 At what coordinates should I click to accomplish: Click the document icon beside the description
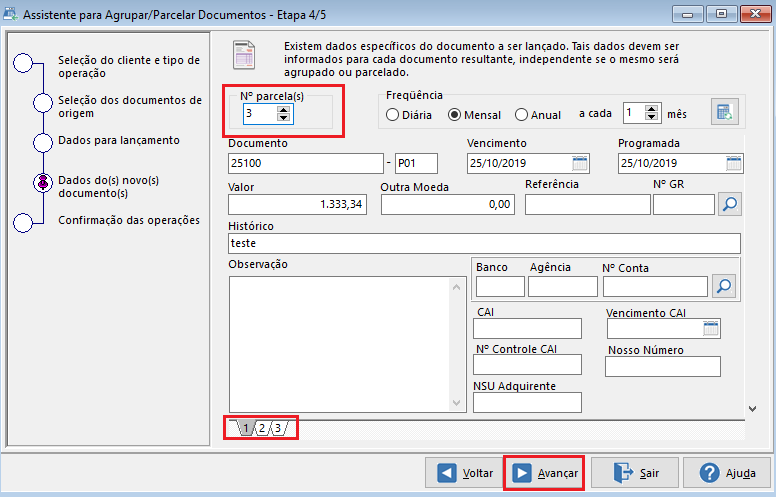(244, 55)
